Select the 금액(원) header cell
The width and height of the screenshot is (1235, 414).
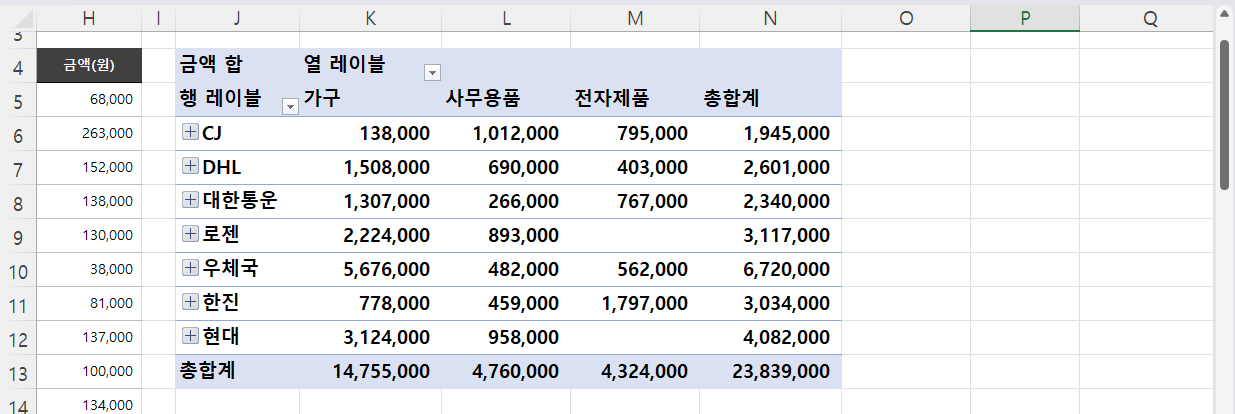click(x=89, y=66)
